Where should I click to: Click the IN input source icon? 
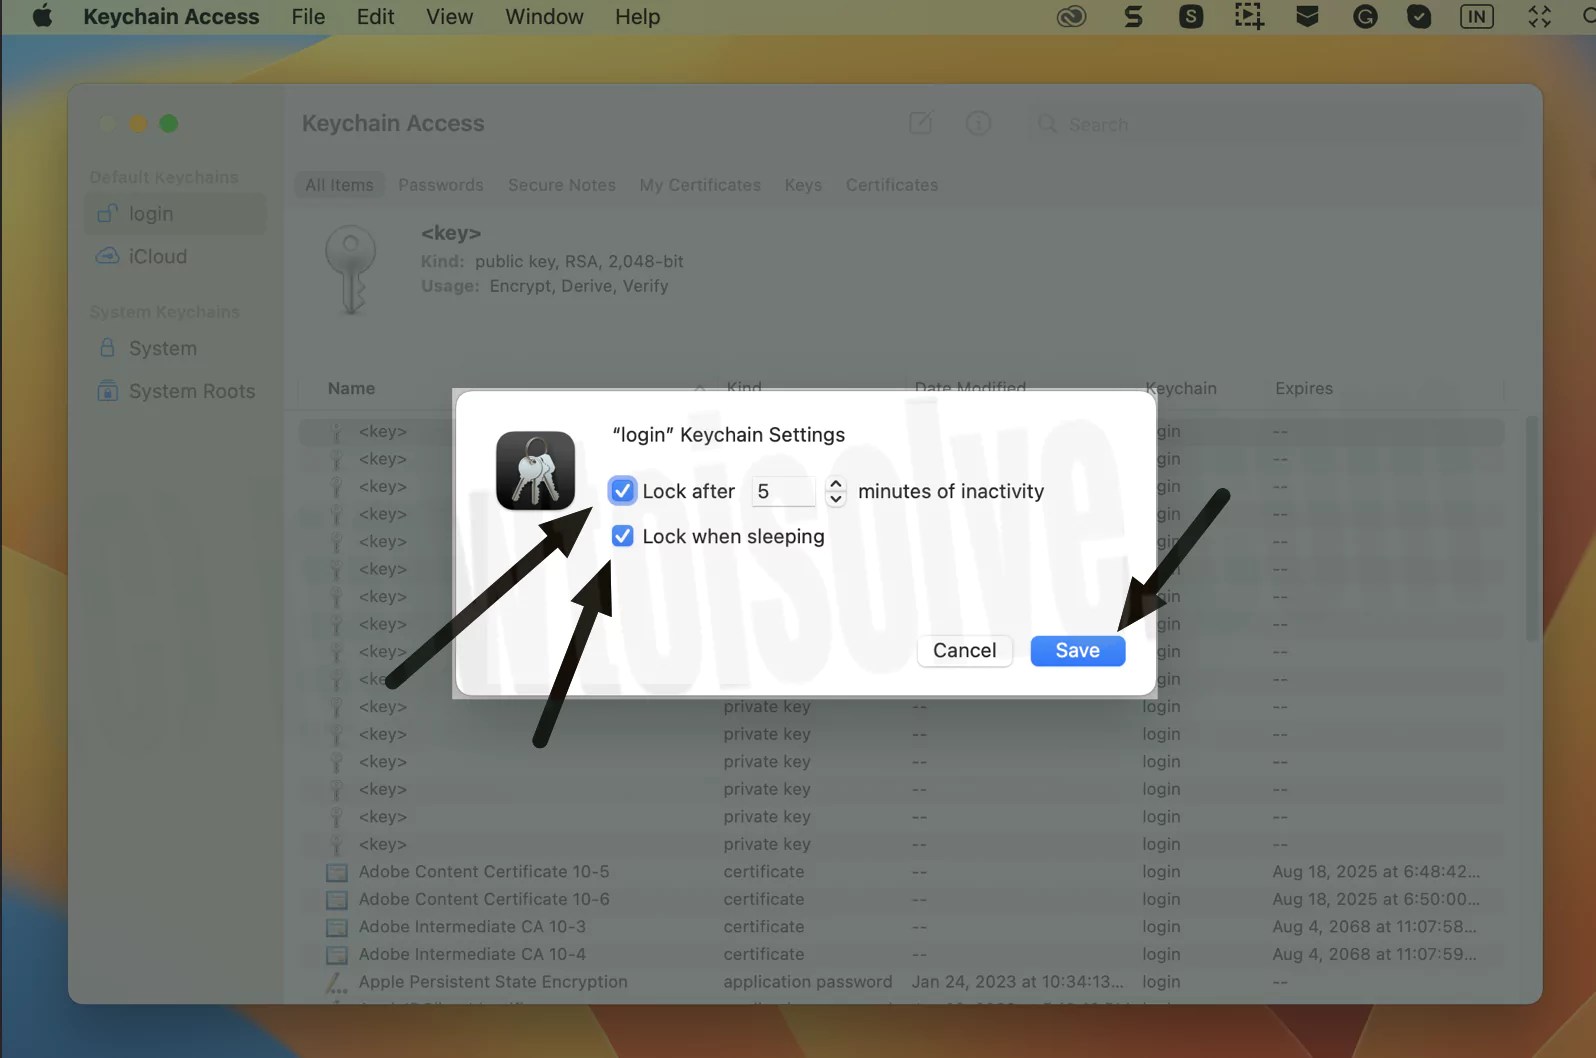[x=1476, y=17]
